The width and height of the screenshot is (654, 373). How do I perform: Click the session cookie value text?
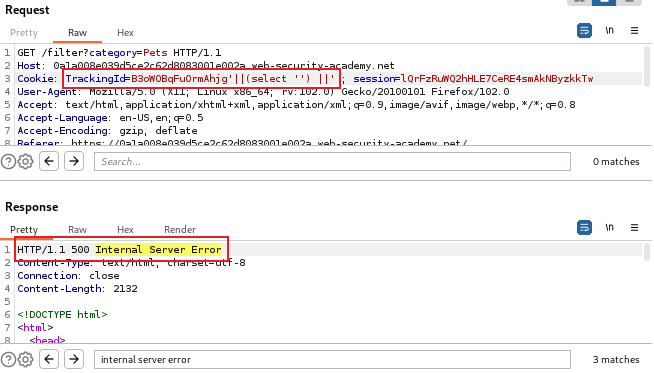(x=497, y=78)
